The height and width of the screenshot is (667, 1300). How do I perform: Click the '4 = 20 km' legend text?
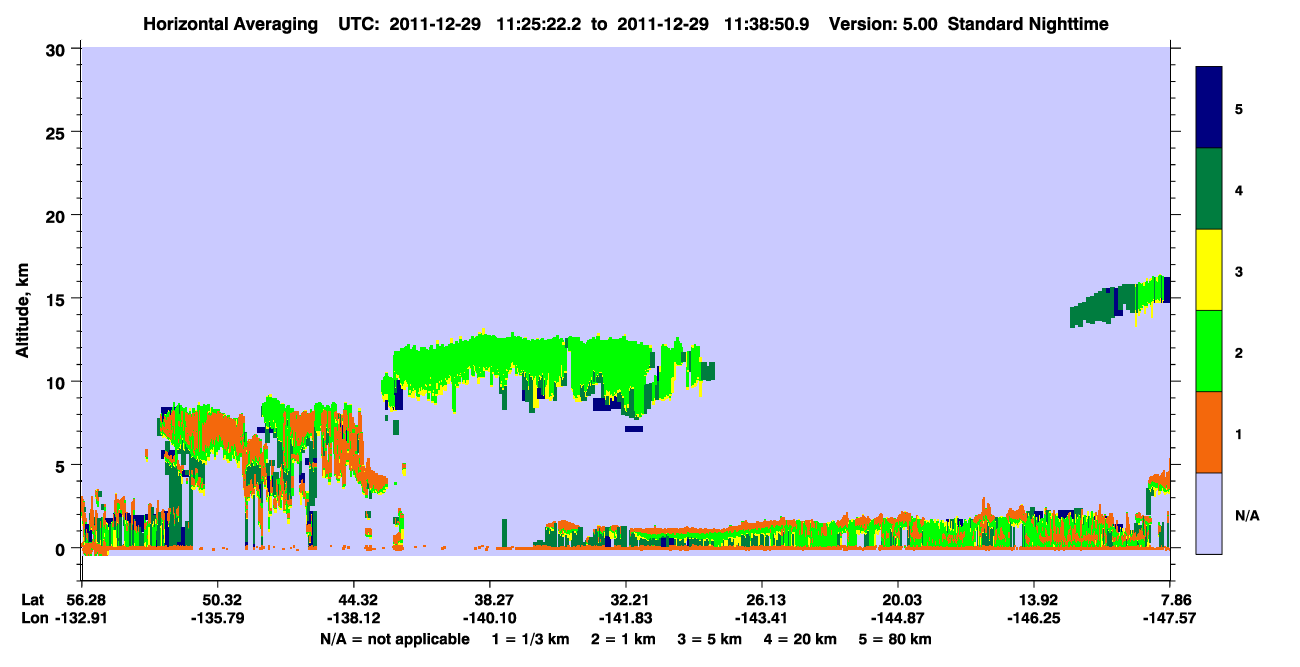point(800,639)
